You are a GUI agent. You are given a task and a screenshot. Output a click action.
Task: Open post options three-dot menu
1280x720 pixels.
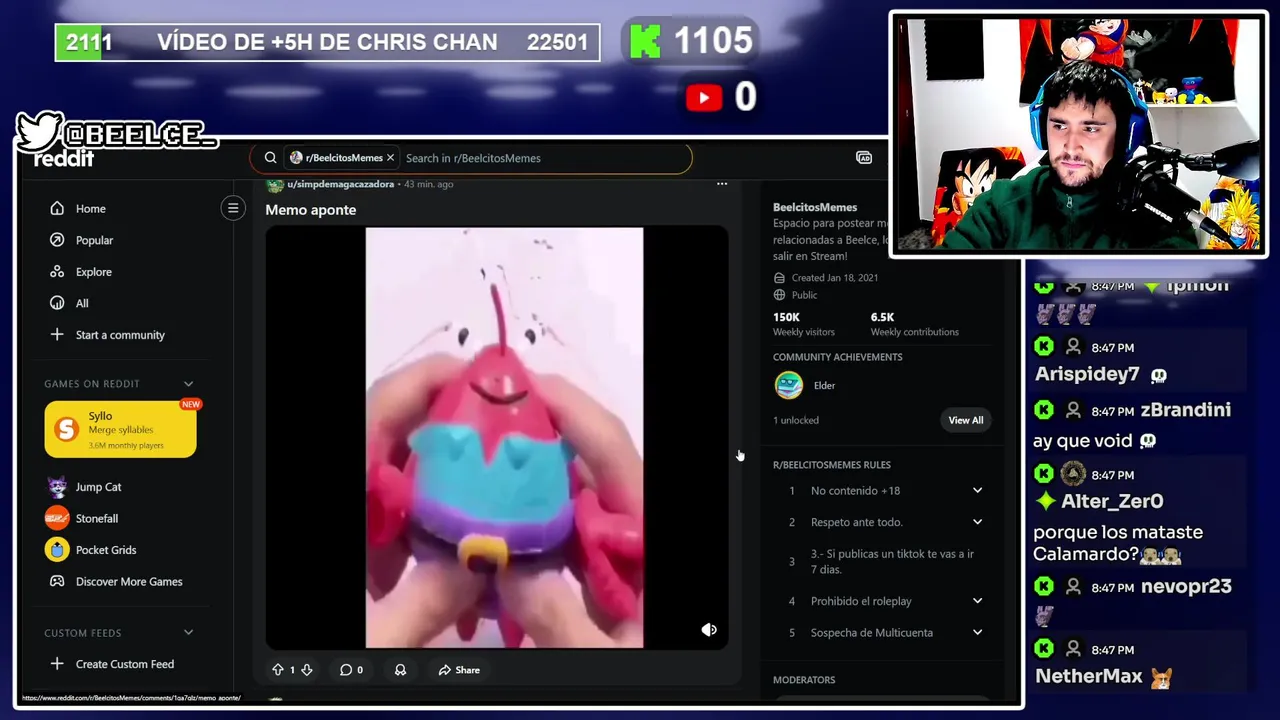pos(722,184)
